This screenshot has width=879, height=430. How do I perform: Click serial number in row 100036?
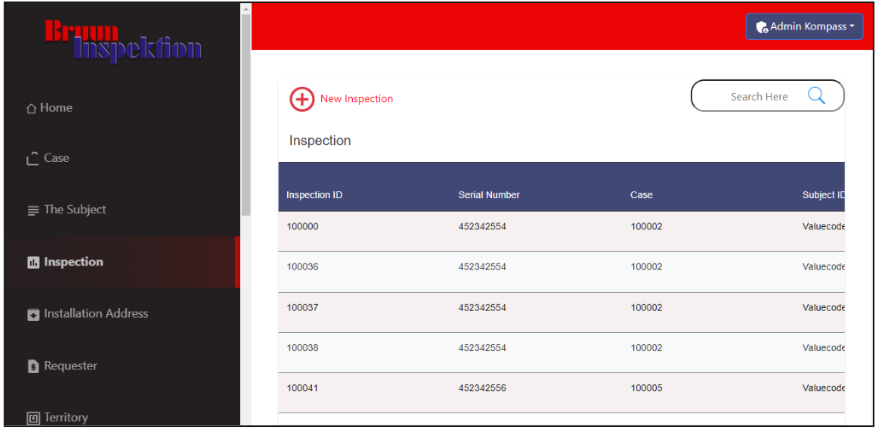pos(482,267)
